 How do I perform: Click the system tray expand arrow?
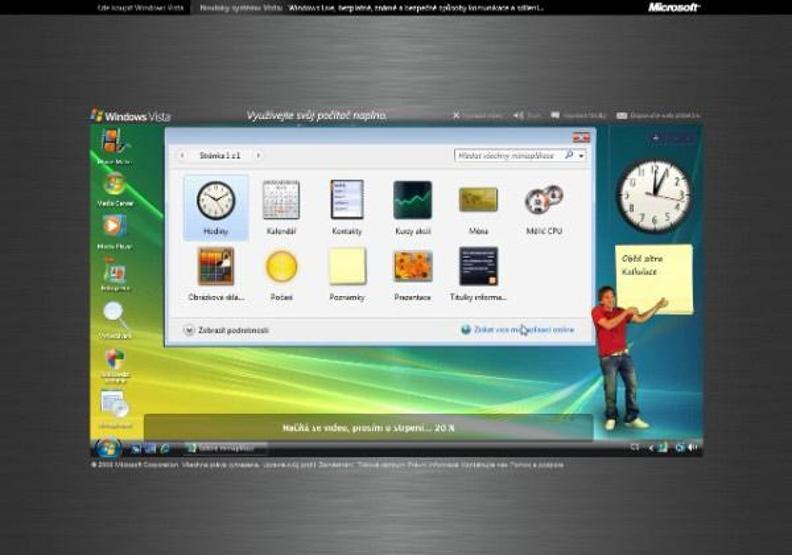point(651,447)
